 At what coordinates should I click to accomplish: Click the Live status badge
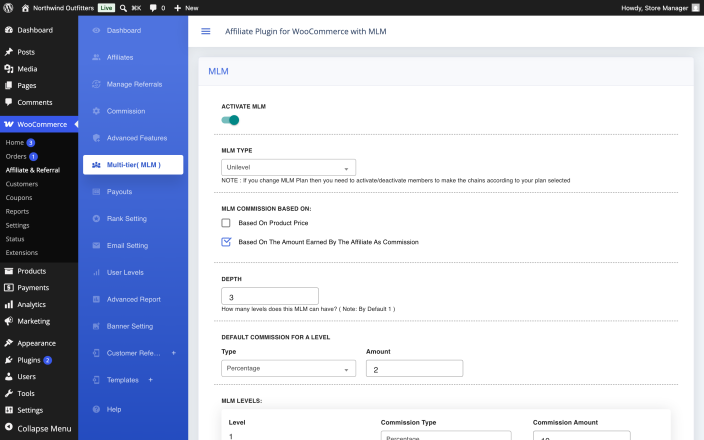(106, 8)
